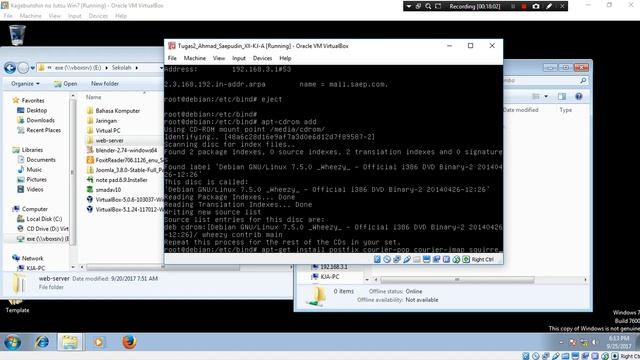The height and width of the screenshot is (360, 640).
Task: Click optical disc indicator in Tugas2 VM status bar
Action: click(387, 259)
